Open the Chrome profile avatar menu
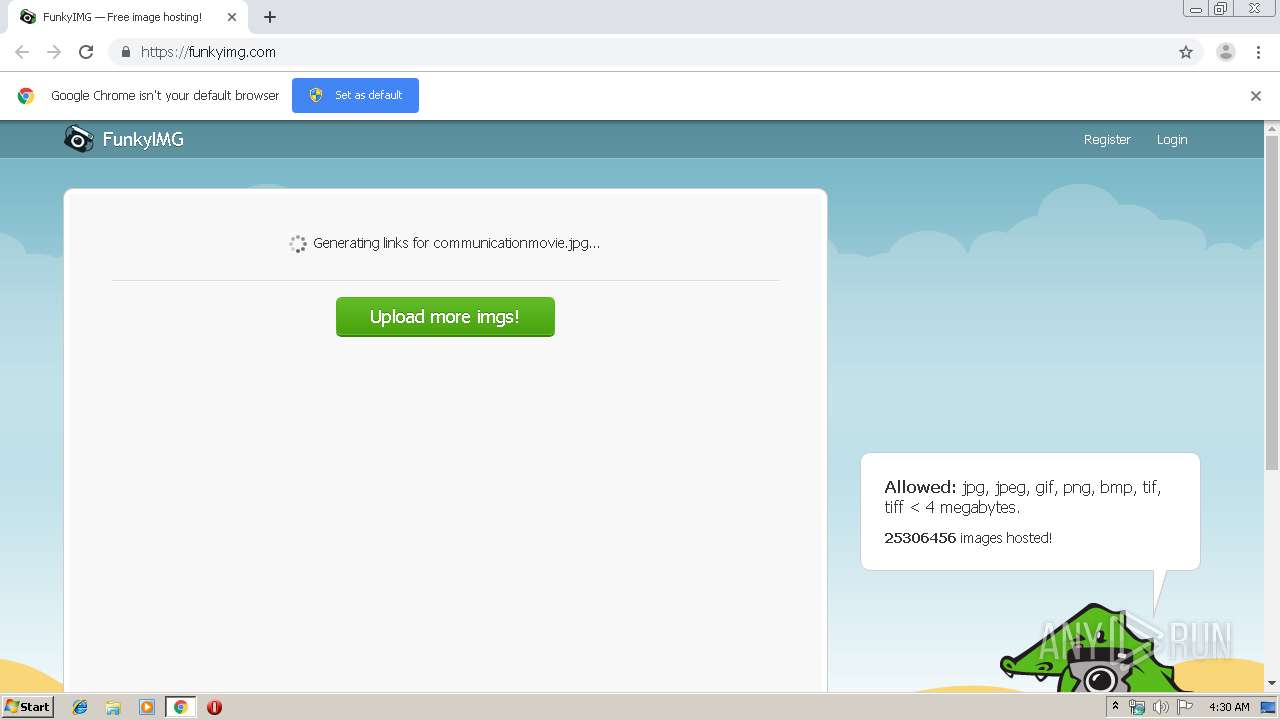Screen dimensions: 1280x720 (x=1226, y=52)
